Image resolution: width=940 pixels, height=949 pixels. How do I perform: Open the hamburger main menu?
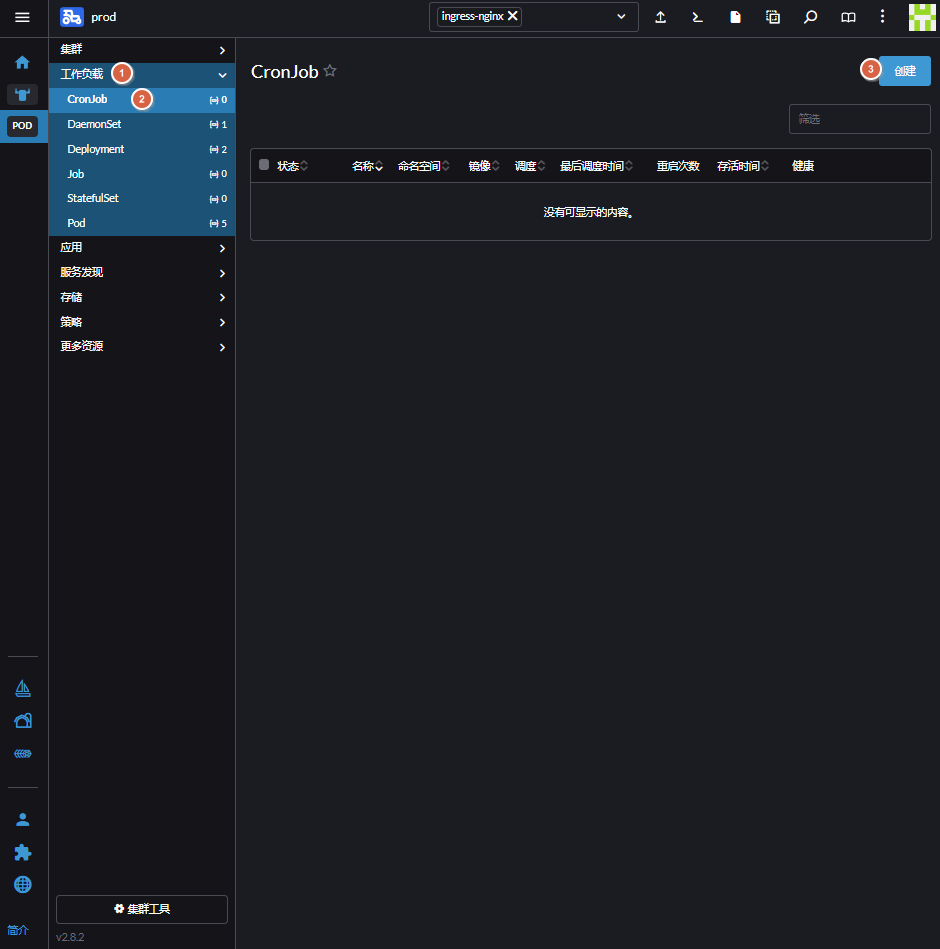(22, 18)
